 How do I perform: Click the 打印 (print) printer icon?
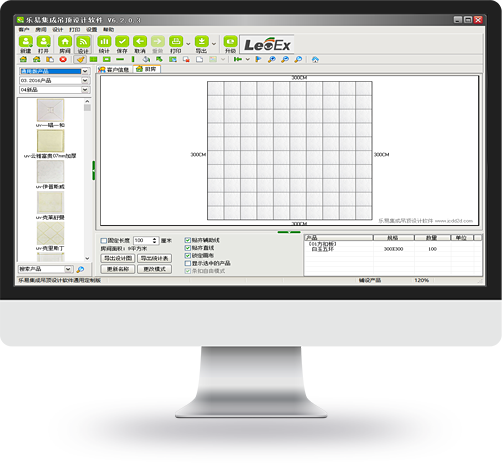coord(176,44)
